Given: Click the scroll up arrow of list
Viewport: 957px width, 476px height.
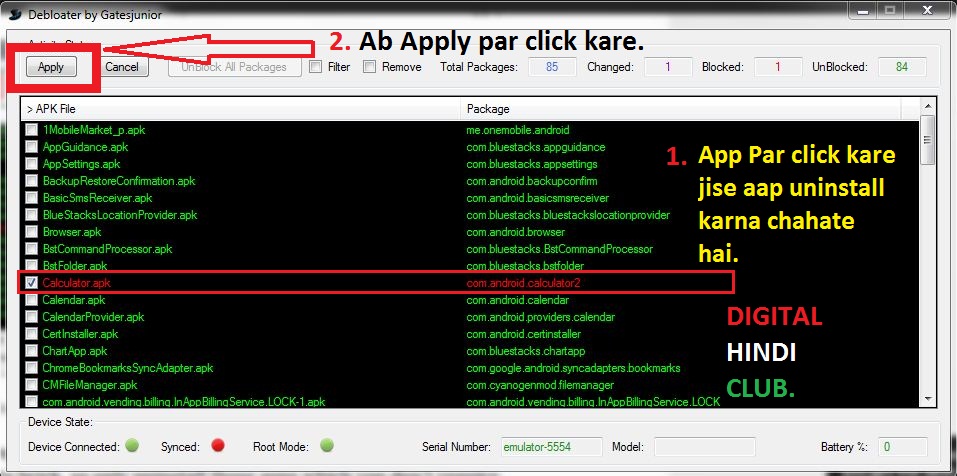Looking at the screenshot, I should click(928, 106).
